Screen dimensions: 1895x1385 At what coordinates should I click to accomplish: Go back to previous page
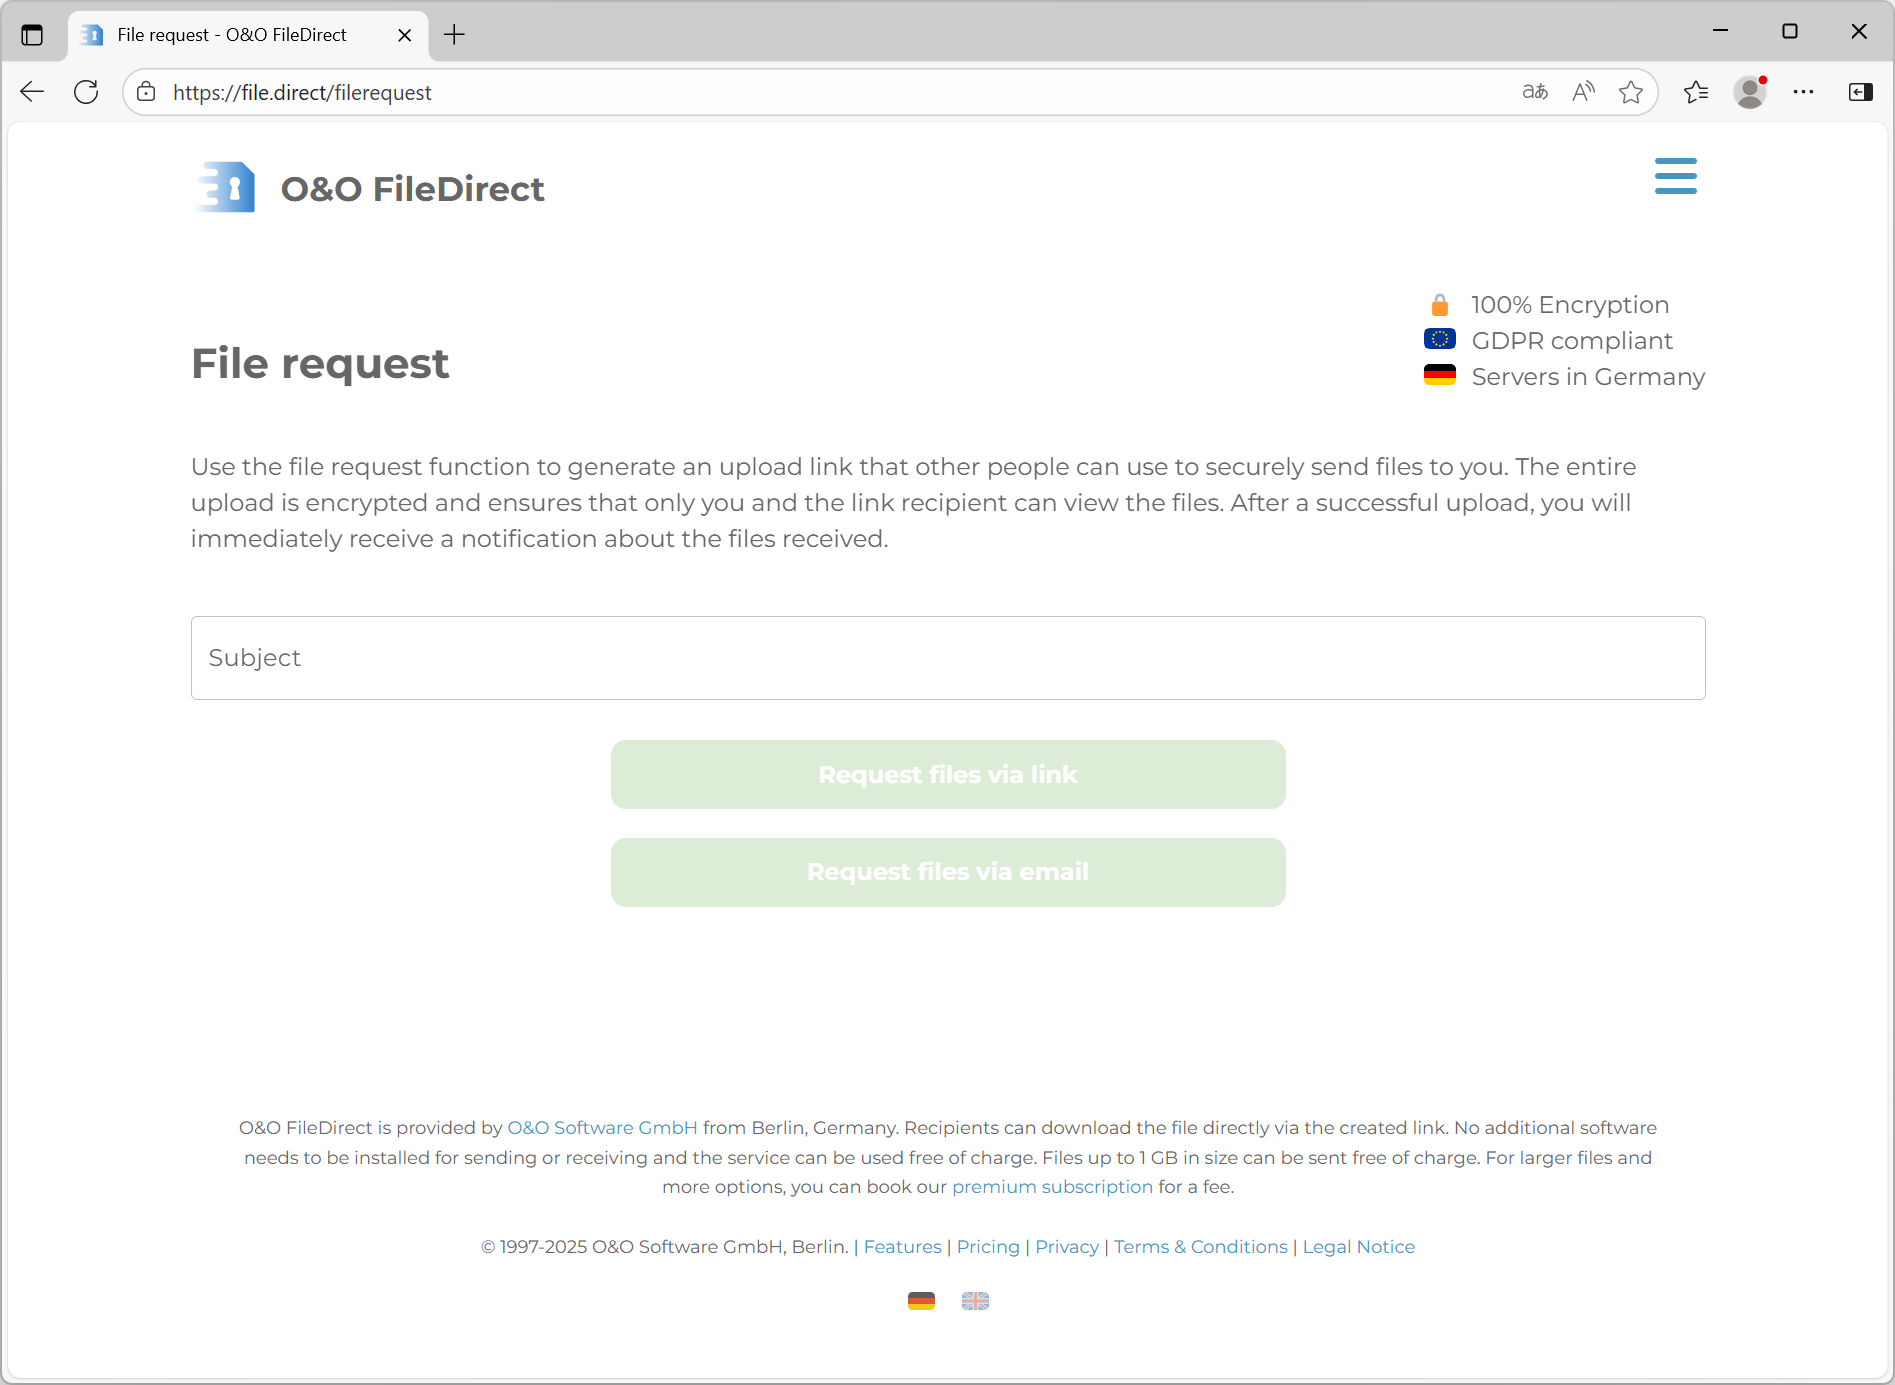(x=32, y=92)
